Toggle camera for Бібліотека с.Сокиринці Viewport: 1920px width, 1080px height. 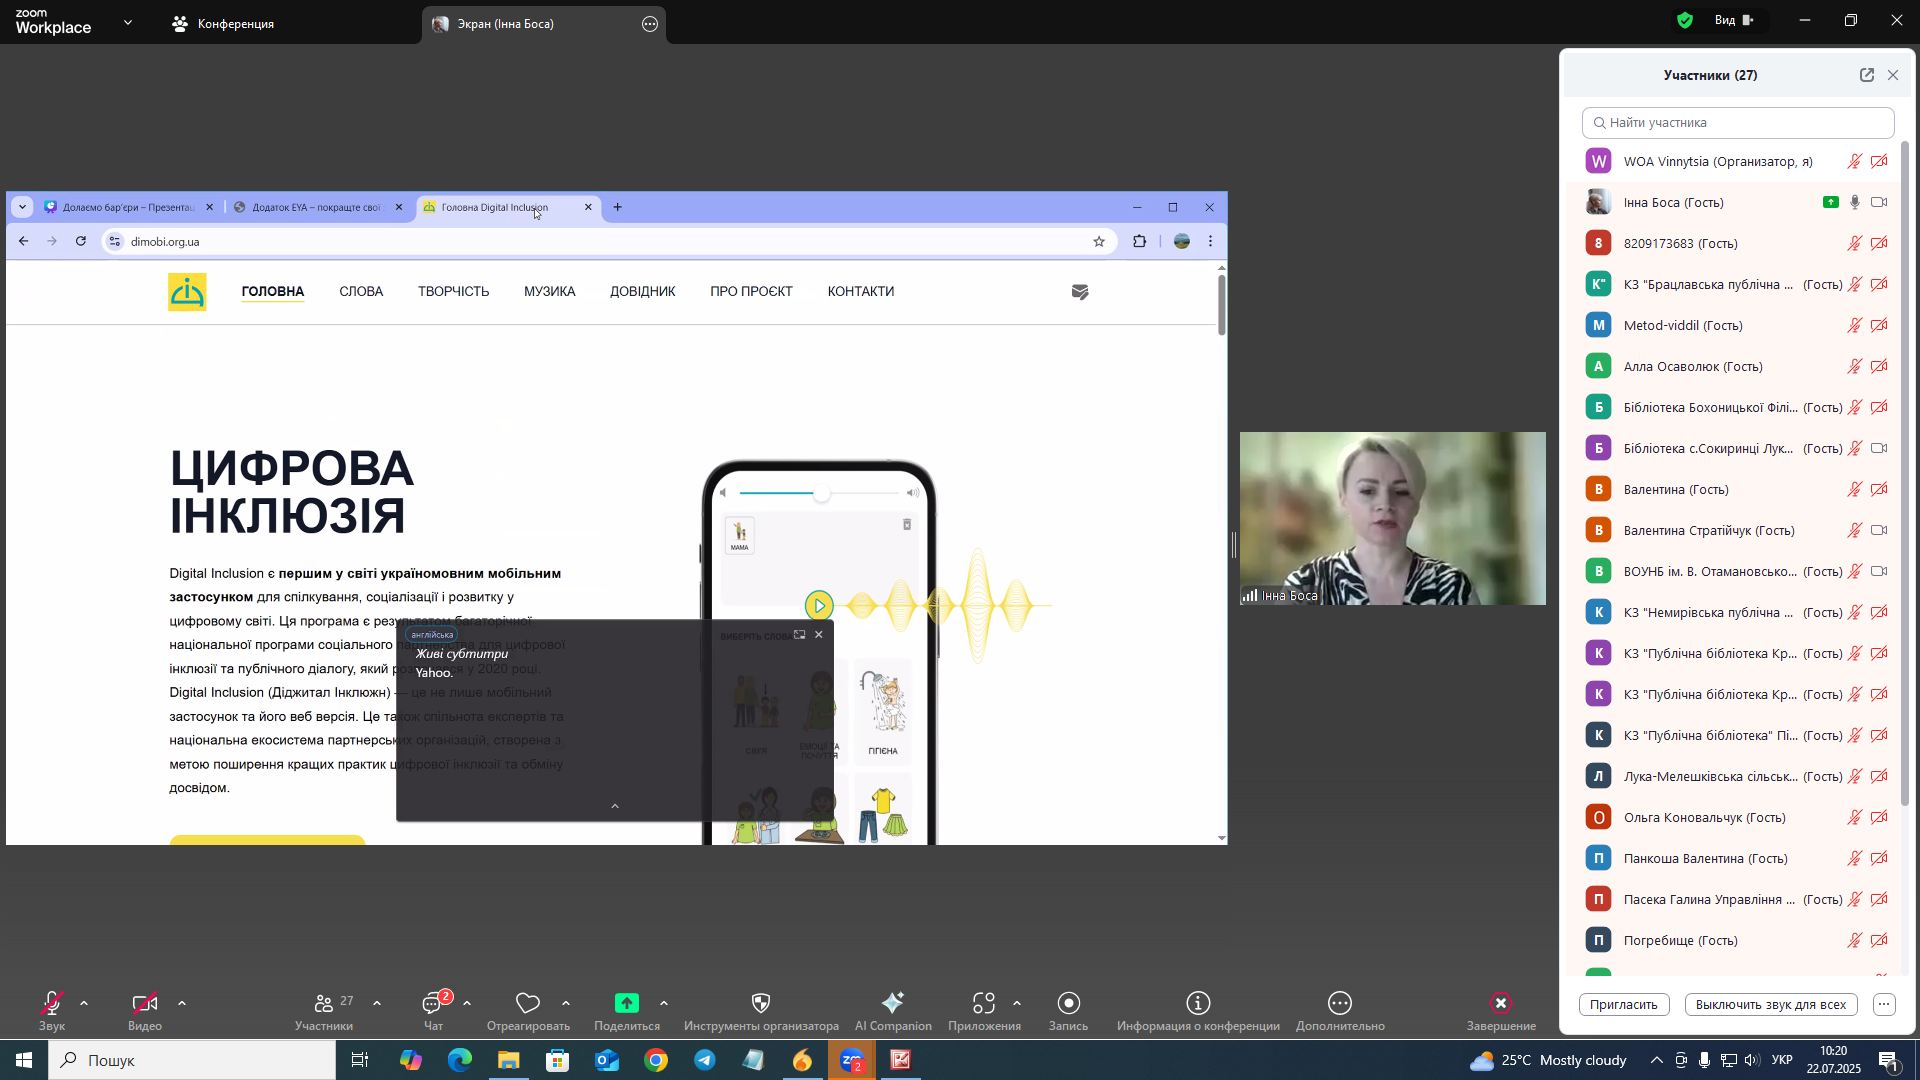click(x=1880, y=449)
